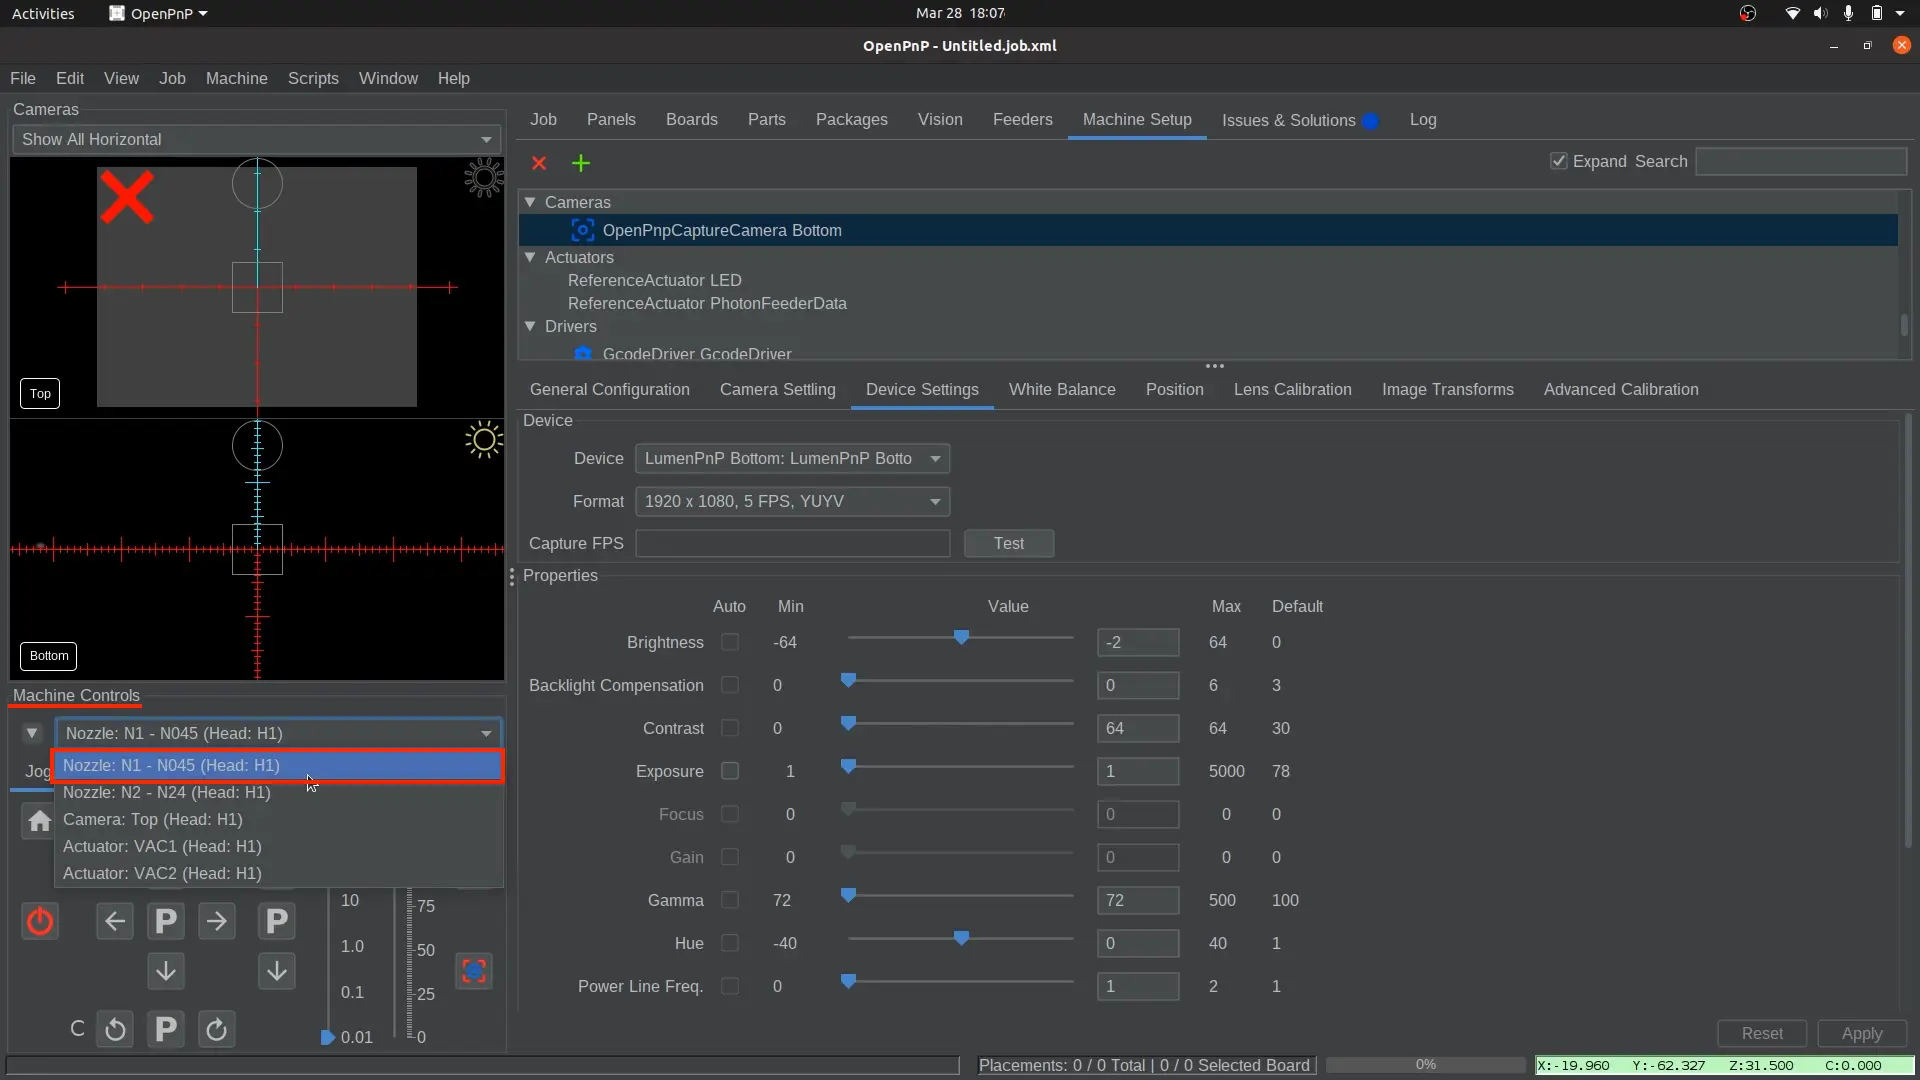This screenshot has height=1080, width=1920.
Task: Select Camera: Top (Head: H1) option
Action: (x=153, y=819)
